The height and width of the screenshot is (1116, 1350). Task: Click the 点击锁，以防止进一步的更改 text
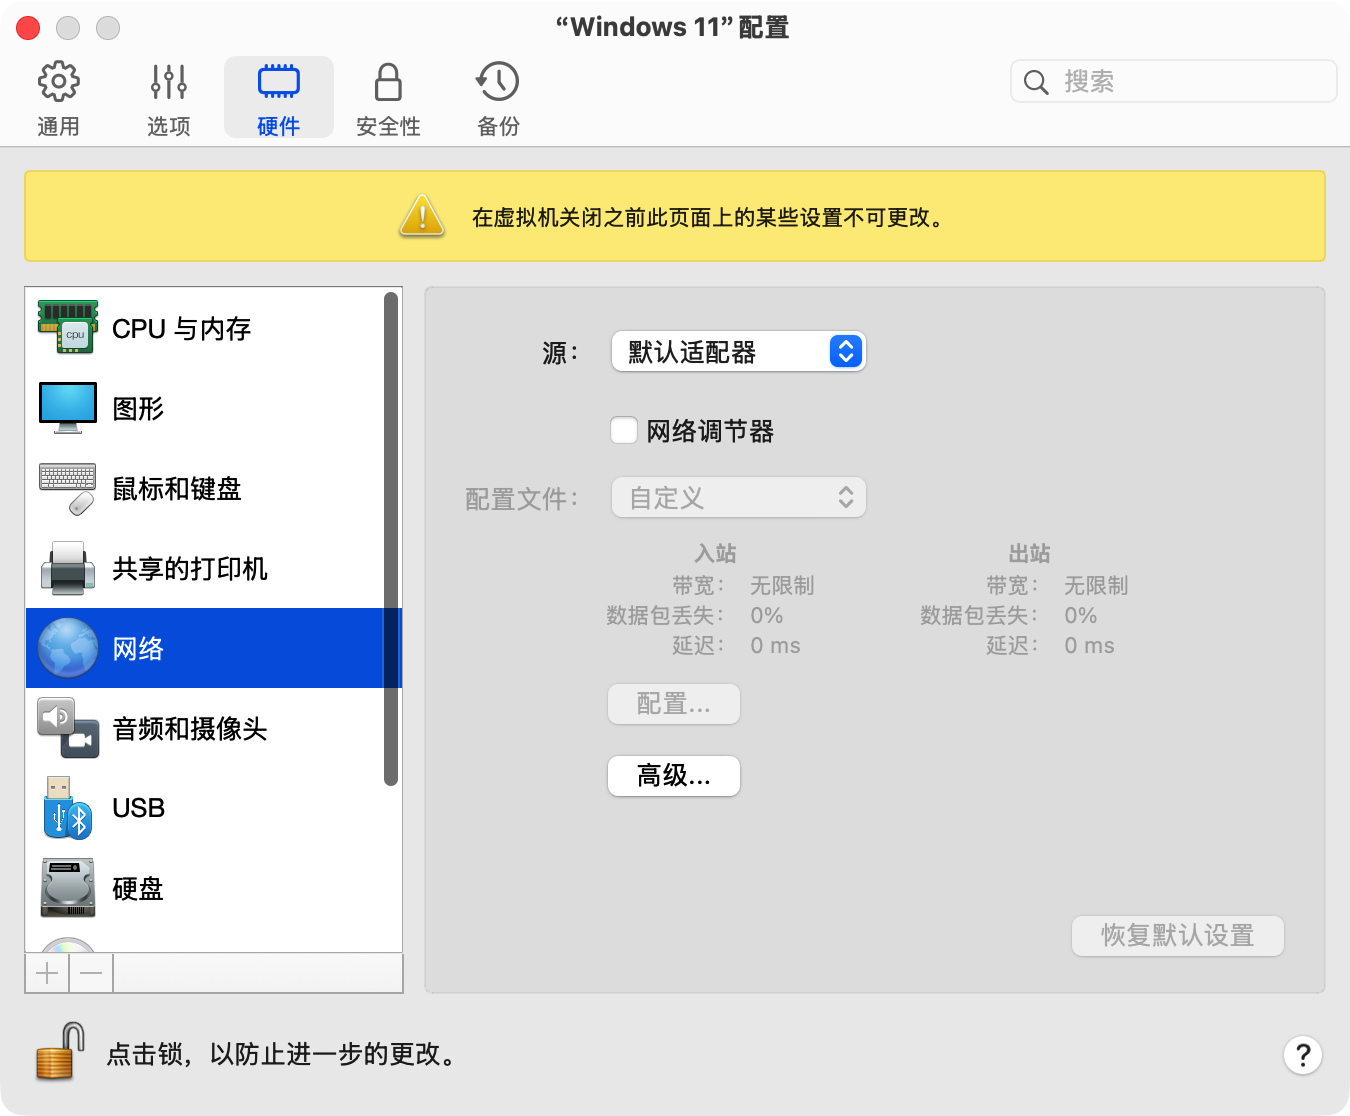[x=284, y=1054]
